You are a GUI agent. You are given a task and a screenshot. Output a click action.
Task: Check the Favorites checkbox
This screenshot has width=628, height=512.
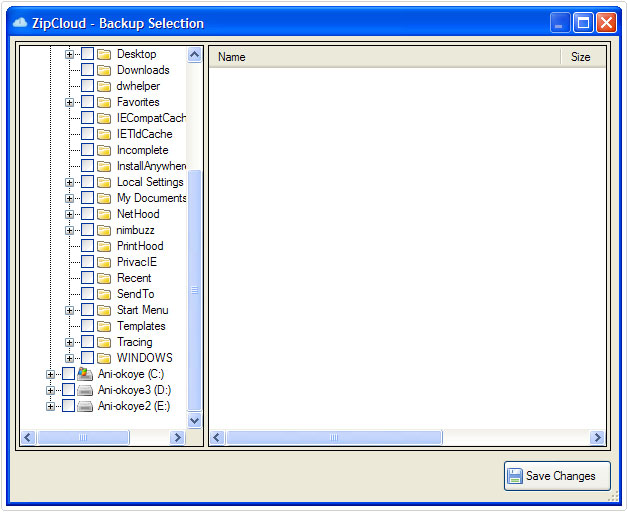pyautogui.click(x=87, y=102)
